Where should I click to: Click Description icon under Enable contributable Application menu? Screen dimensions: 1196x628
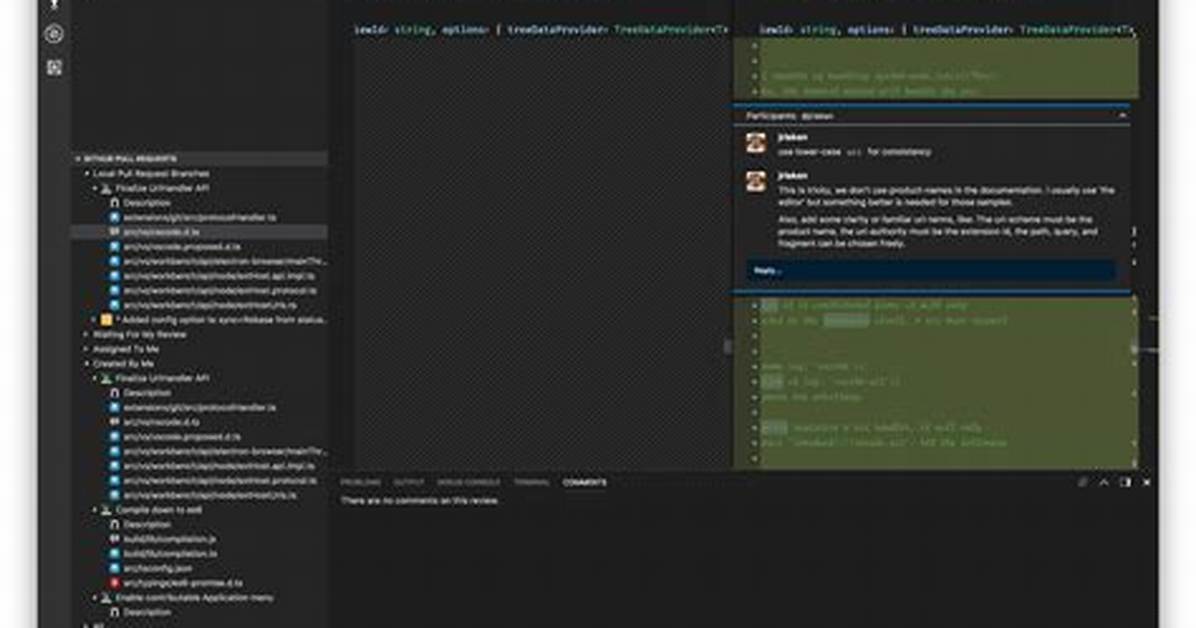(114, 612)
